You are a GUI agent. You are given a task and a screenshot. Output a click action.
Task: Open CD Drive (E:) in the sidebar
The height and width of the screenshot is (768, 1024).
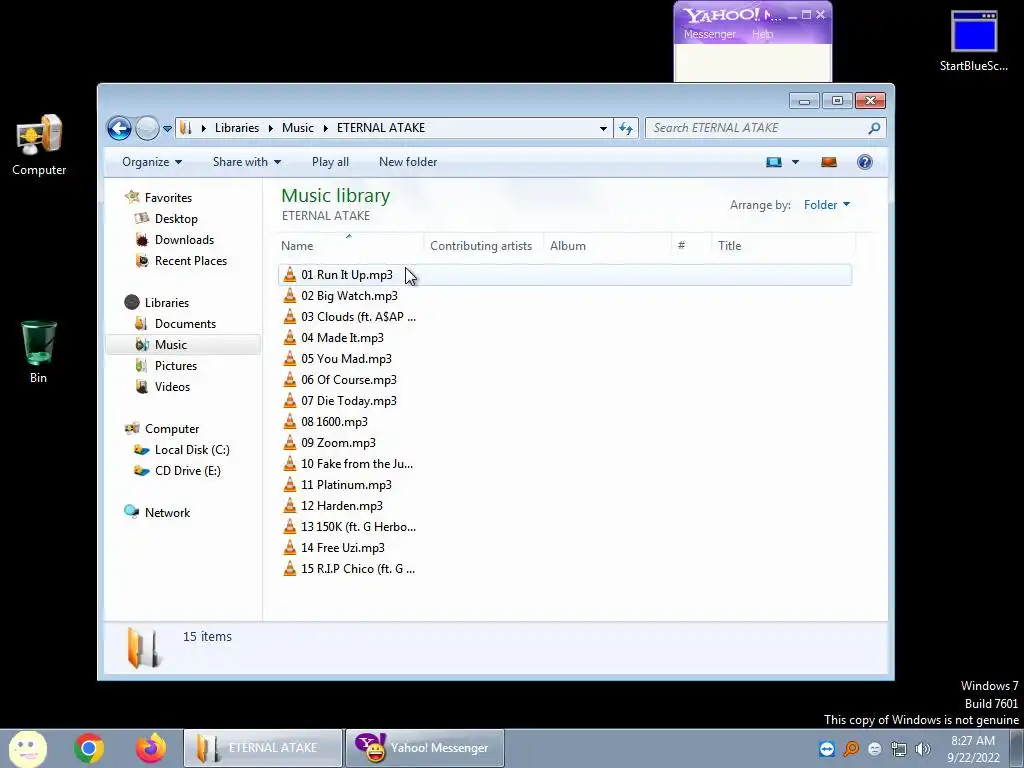pyautogui.click(x=187, y=471)
